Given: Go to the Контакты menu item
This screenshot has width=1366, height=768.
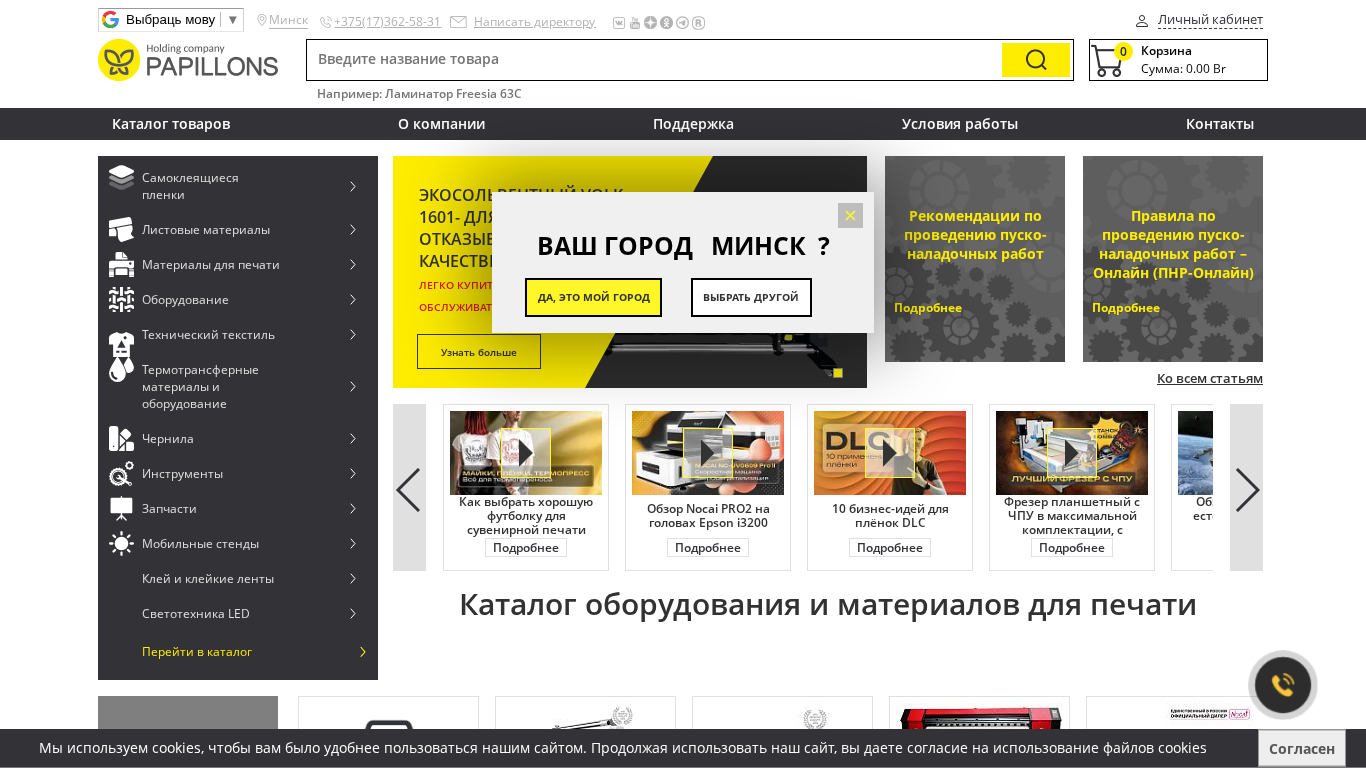Looking at the screenshot, I should coord(1220,124).
